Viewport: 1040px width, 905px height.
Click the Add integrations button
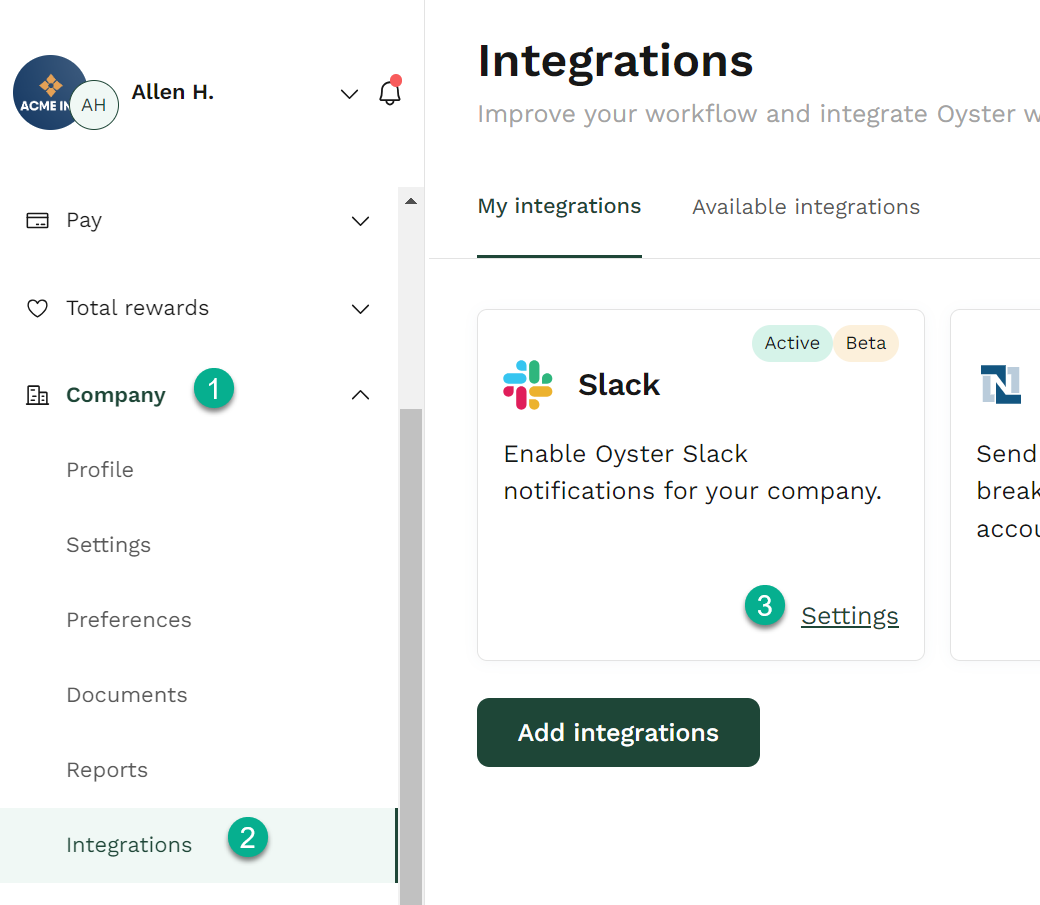(x=618, y=732)
